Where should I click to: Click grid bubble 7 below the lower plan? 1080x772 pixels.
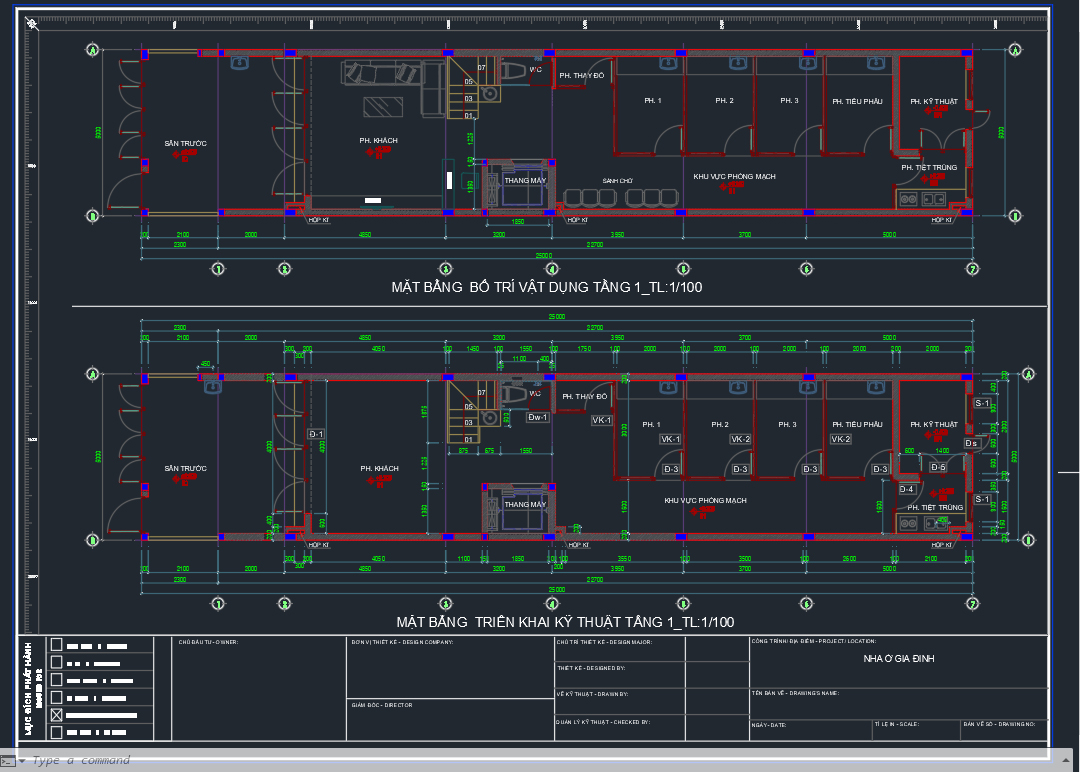[x=972, y=603]
